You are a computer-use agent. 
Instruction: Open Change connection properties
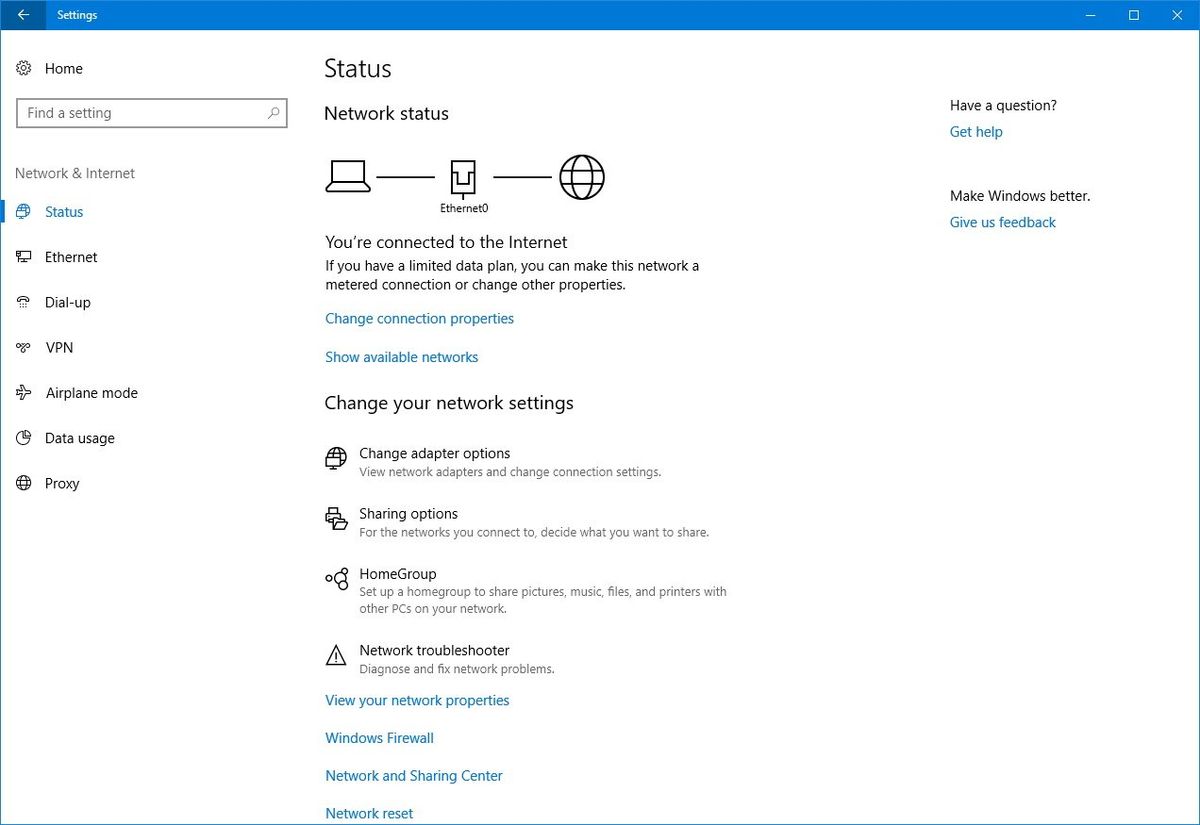tap(419, 318)
